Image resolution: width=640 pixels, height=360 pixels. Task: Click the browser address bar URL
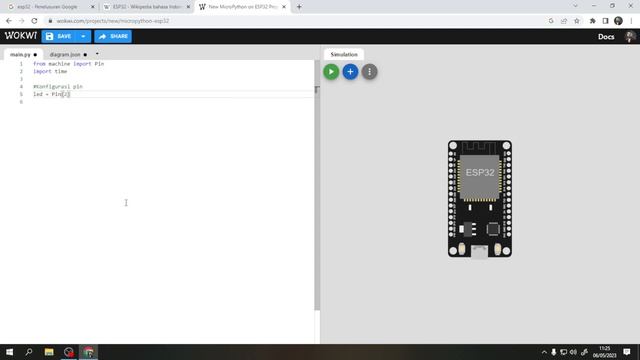(113, 21)
